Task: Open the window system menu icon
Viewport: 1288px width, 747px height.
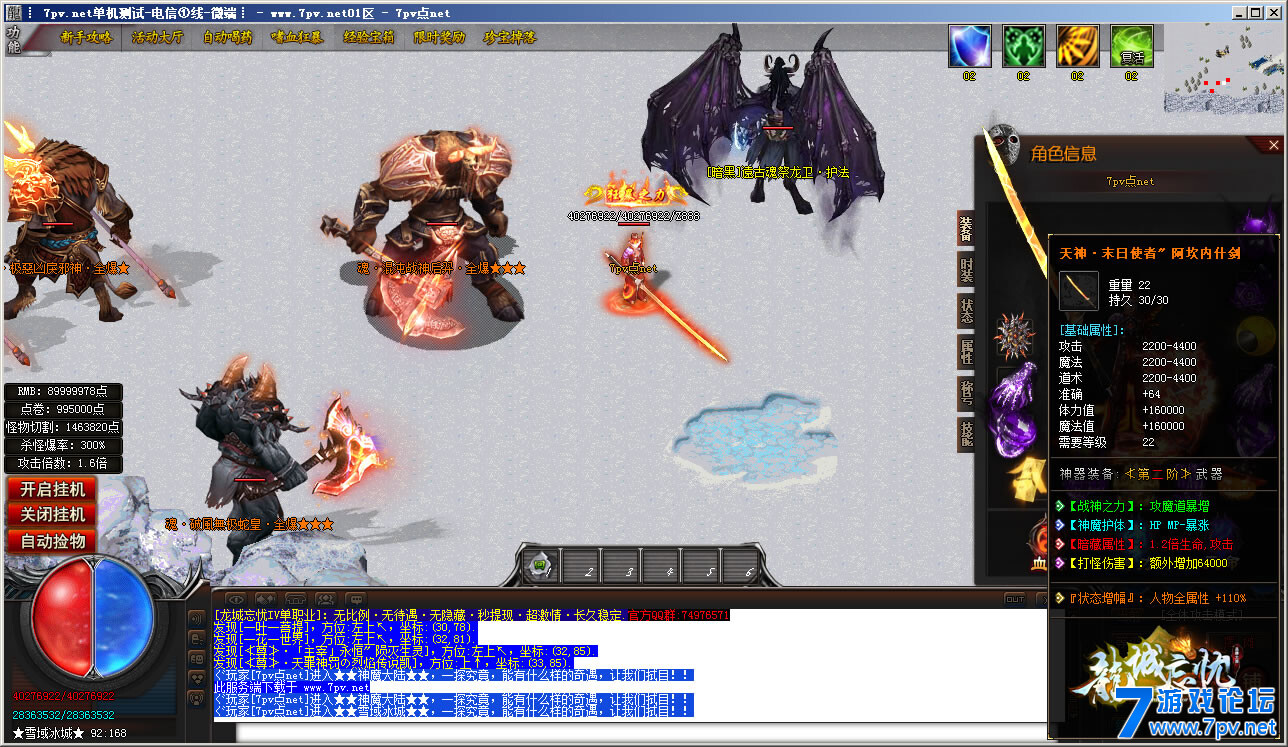Action: click(12, 12)
